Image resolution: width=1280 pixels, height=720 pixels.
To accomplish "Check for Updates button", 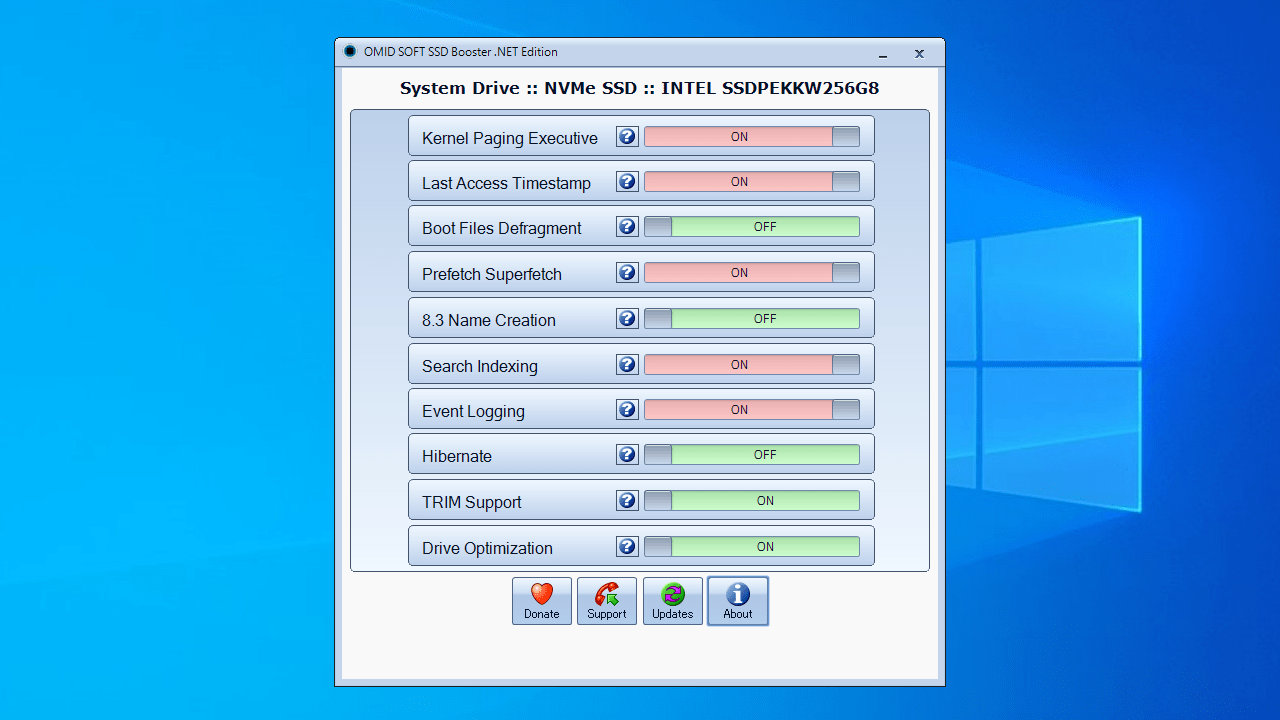I will click(673, 601).
